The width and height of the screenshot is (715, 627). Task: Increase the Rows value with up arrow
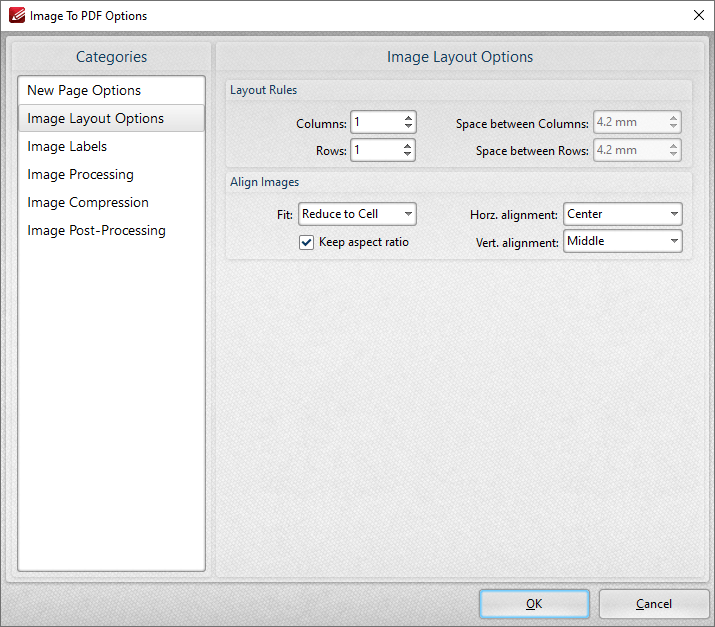click(408, 146)
